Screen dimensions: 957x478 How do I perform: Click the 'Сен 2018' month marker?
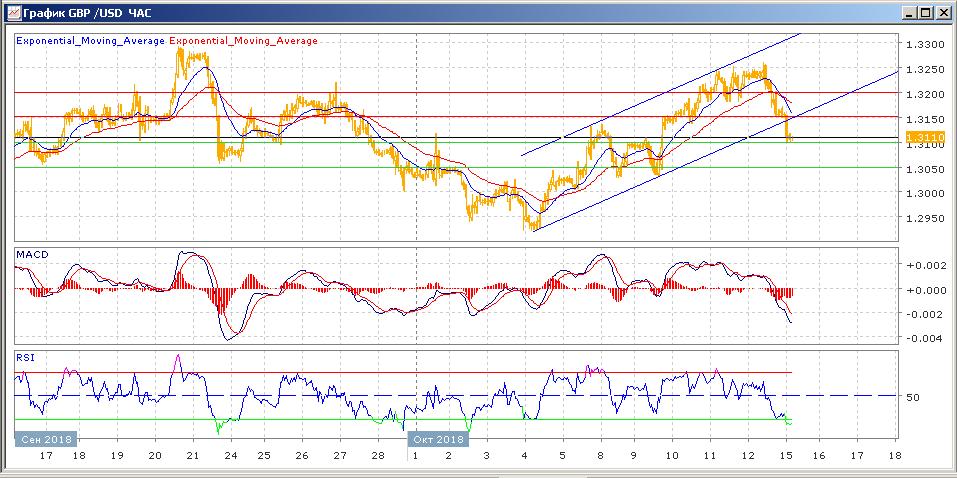pos(46,438)
